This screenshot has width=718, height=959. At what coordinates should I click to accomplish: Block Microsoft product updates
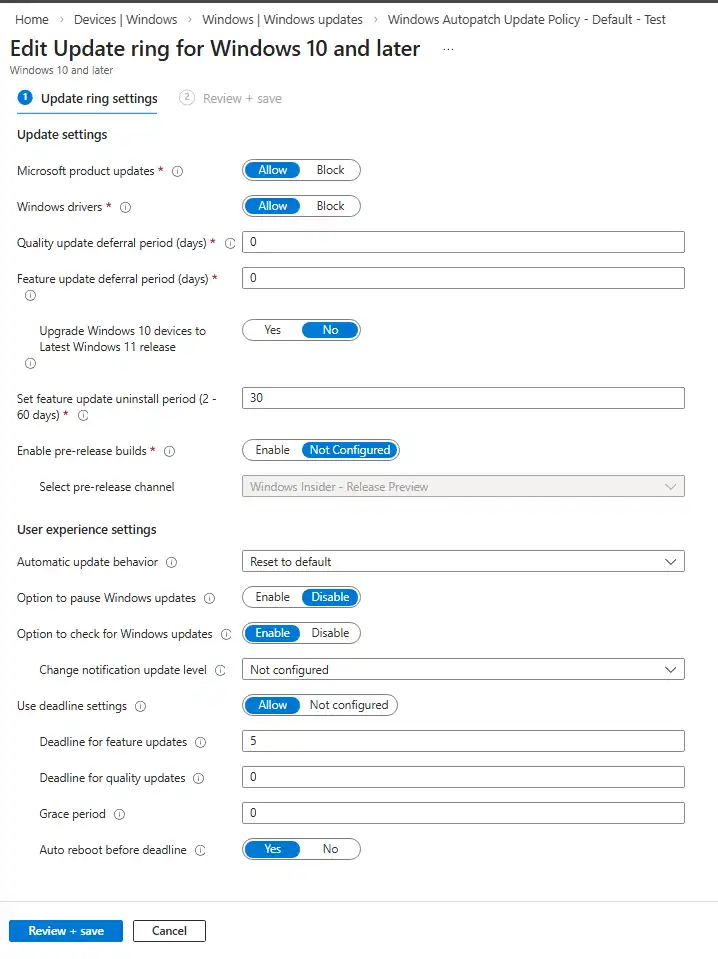pyautogui.click(x=330, y=170)
